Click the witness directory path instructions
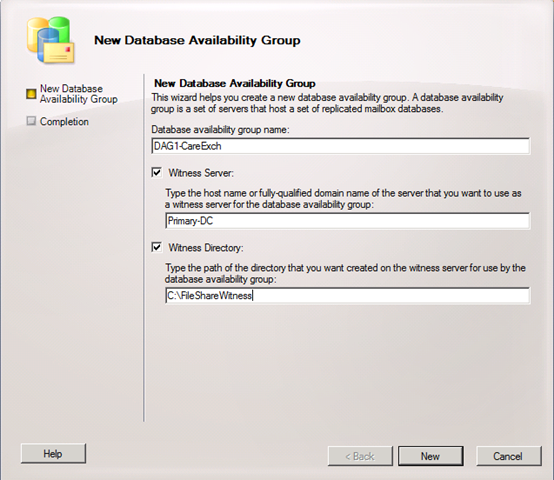This screenshot has height=480, width=554. click(345, 273)
